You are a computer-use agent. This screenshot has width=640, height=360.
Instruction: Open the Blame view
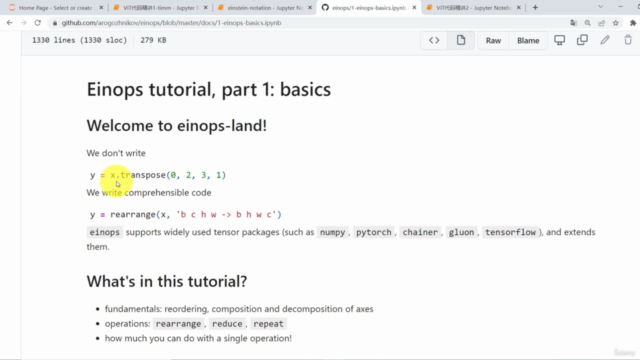(528, 40)
